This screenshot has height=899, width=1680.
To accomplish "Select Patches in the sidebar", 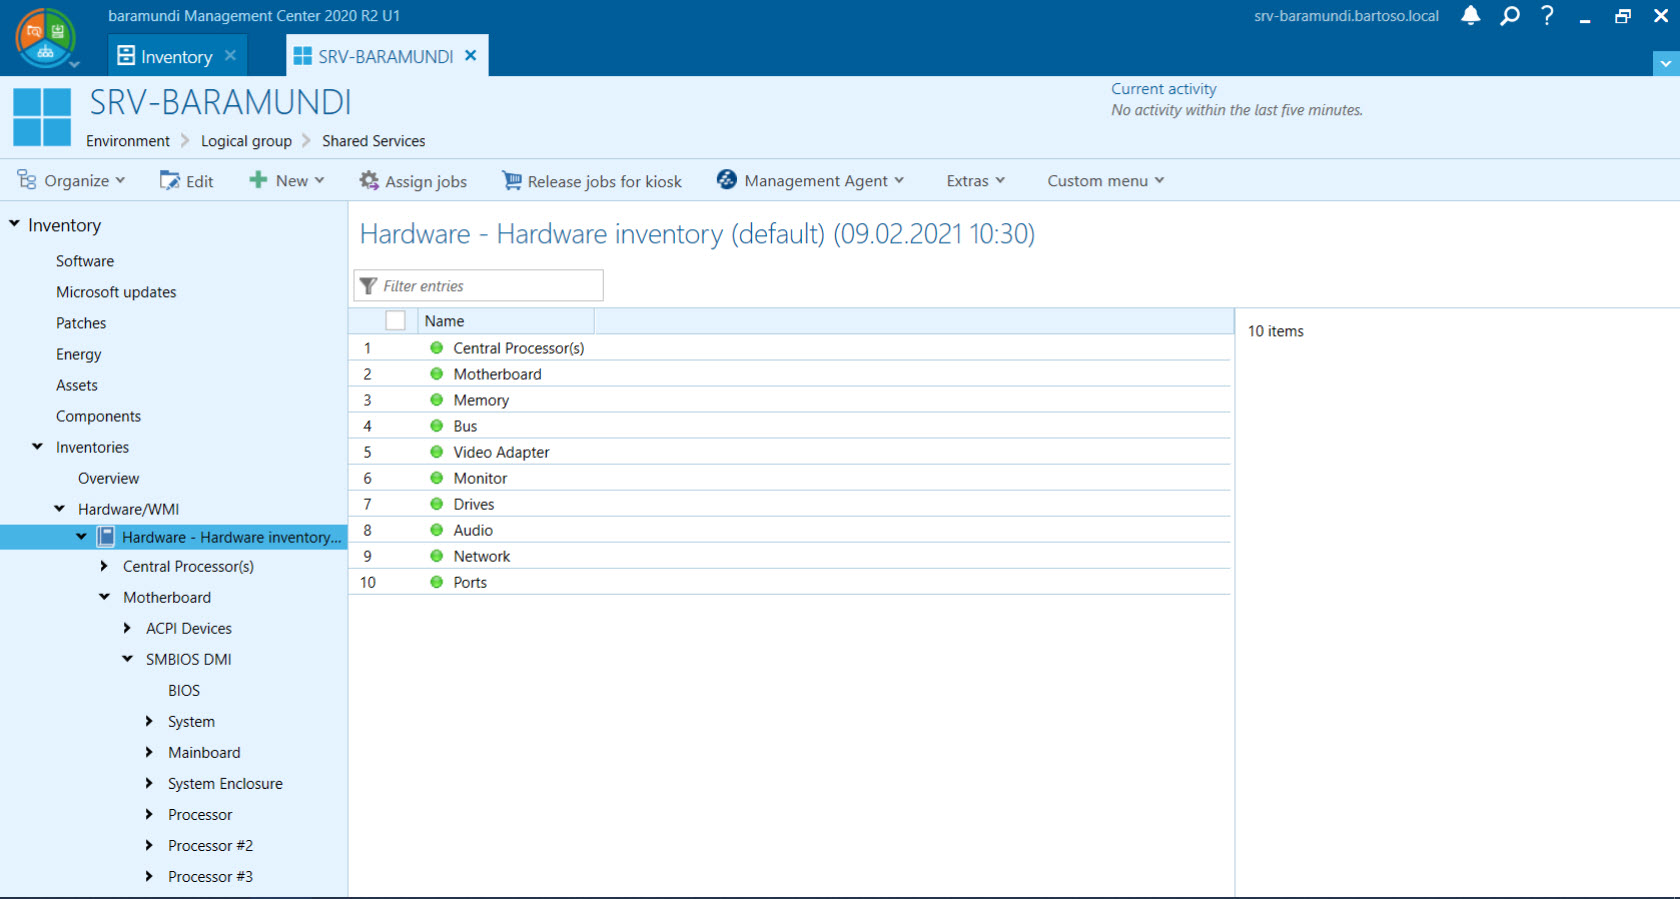I will [x=81, y=323].
